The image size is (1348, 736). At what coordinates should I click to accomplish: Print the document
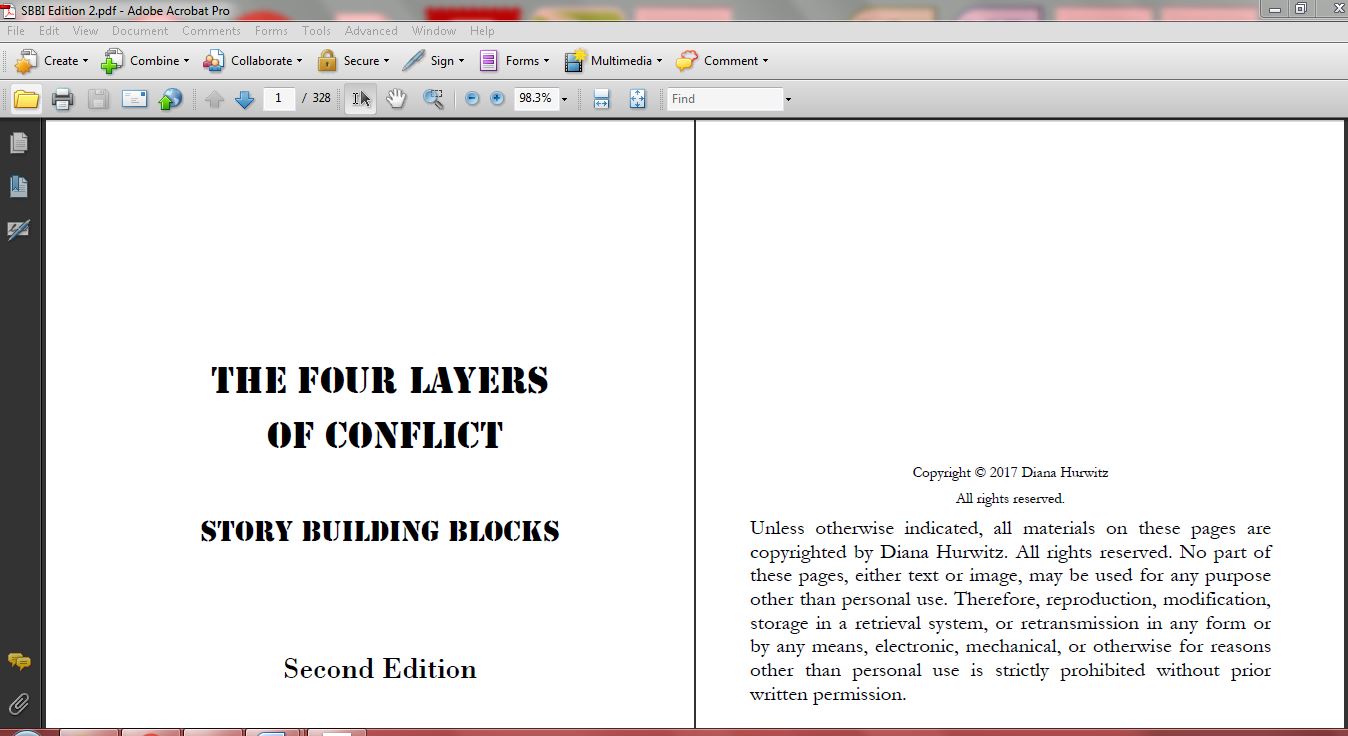(x=63, y=99)
